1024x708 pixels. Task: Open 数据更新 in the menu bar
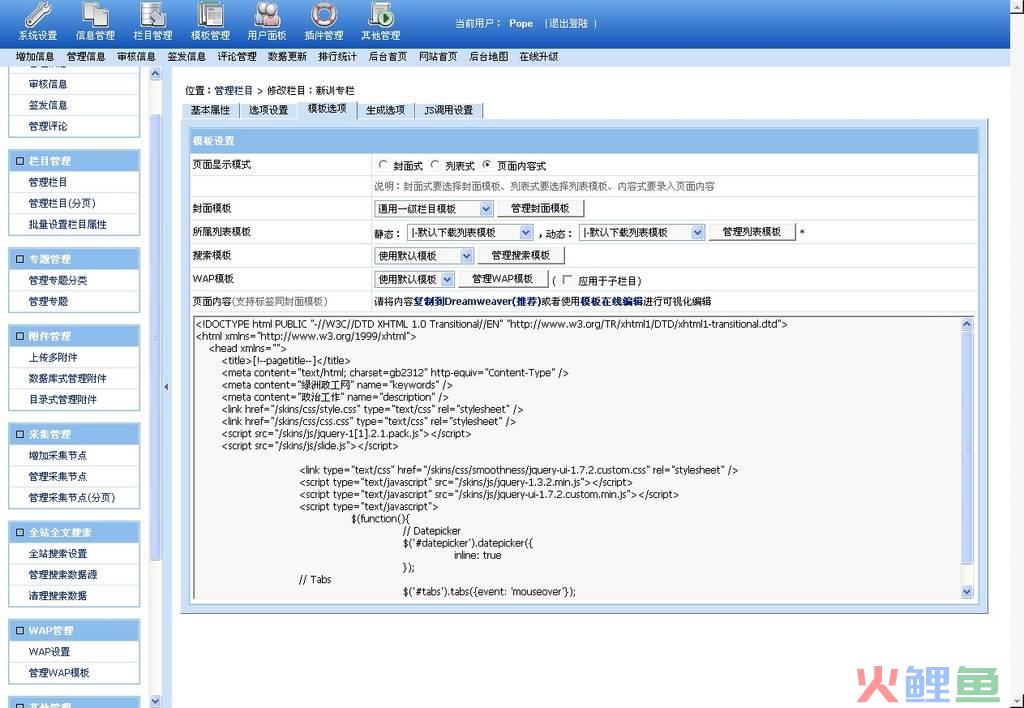tap(287, 57)
